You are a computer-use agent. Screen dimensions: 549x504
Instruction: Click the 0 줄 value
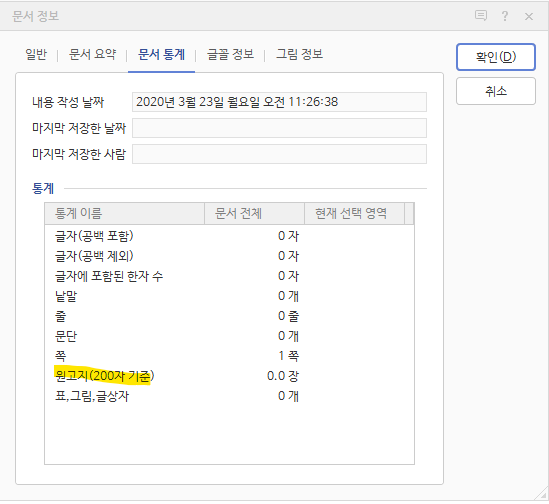289,316
